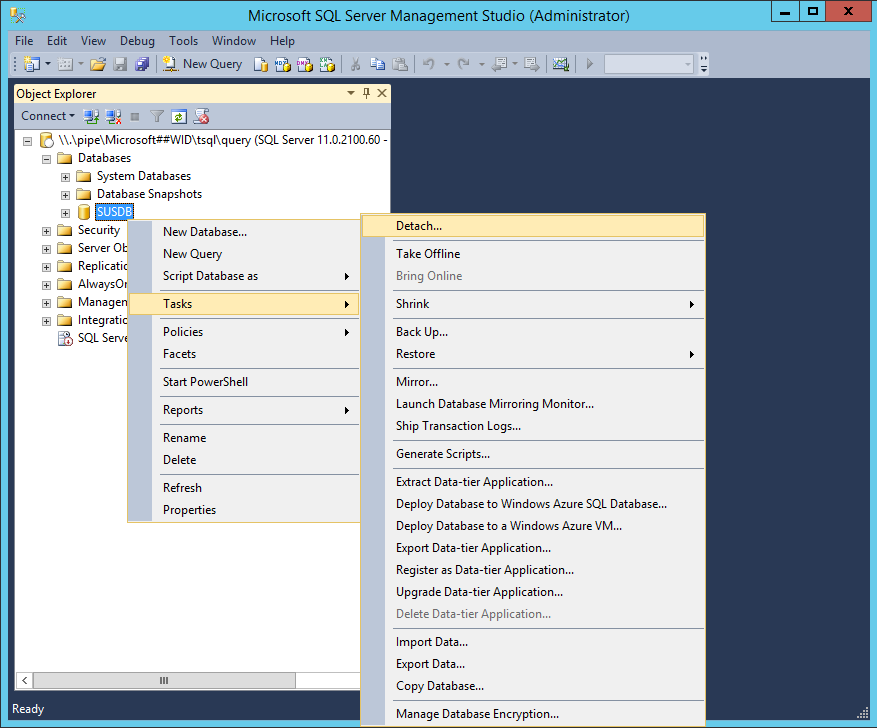
Task: Click the Copy icon on the toolbar
Action: pos(379,64)
